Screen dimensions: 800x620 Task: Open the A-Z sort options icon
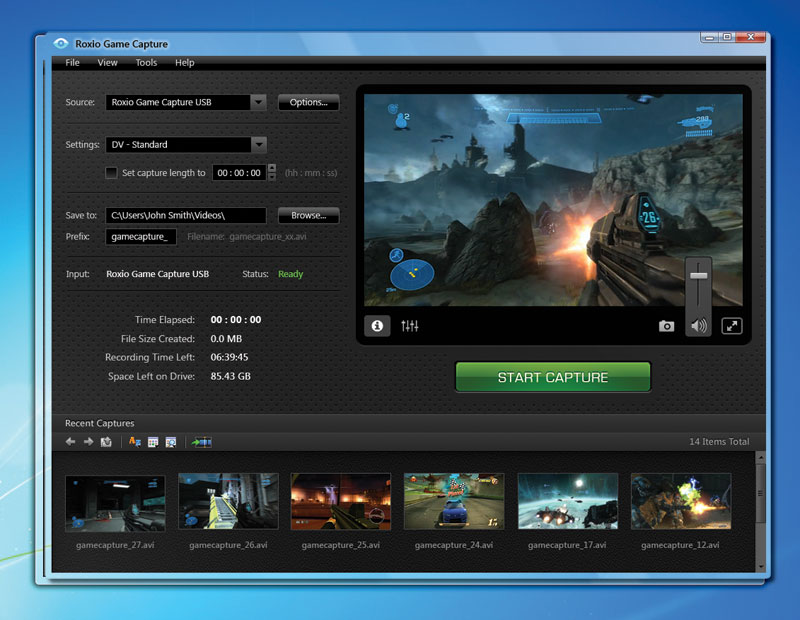pyautogui.click(x=135, y=442)
